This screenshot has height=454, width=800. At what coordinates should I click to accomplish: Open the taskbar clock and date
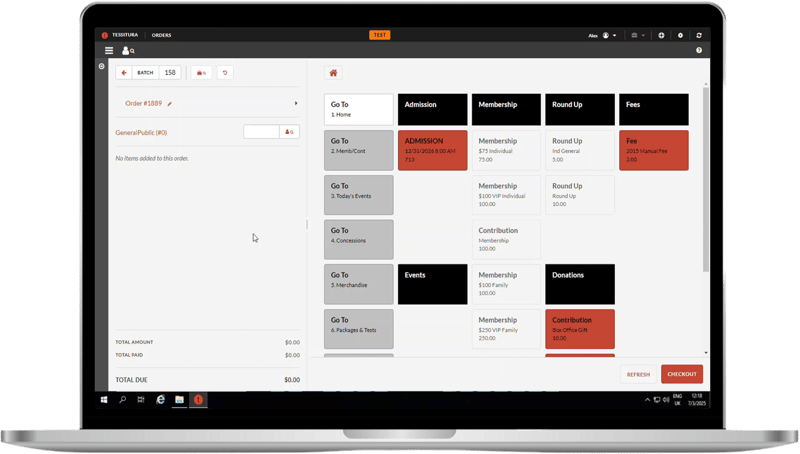pos(696,399)
